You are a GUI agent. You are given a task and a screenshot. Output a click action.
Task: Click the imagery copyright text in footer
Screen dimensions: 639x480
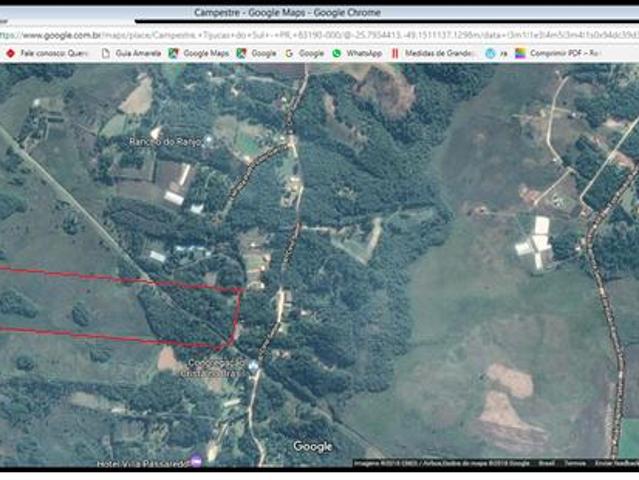(440, 463)
